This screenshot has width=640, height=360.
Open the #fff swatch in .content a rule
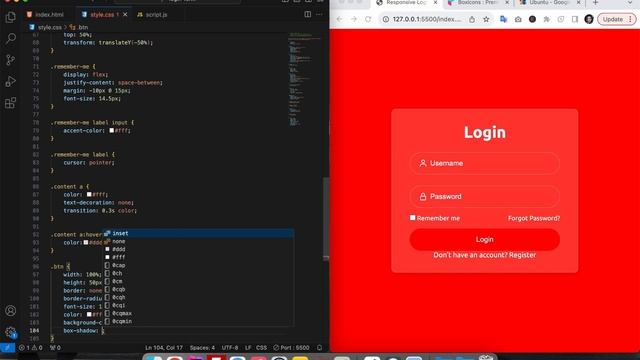[89, 195]
